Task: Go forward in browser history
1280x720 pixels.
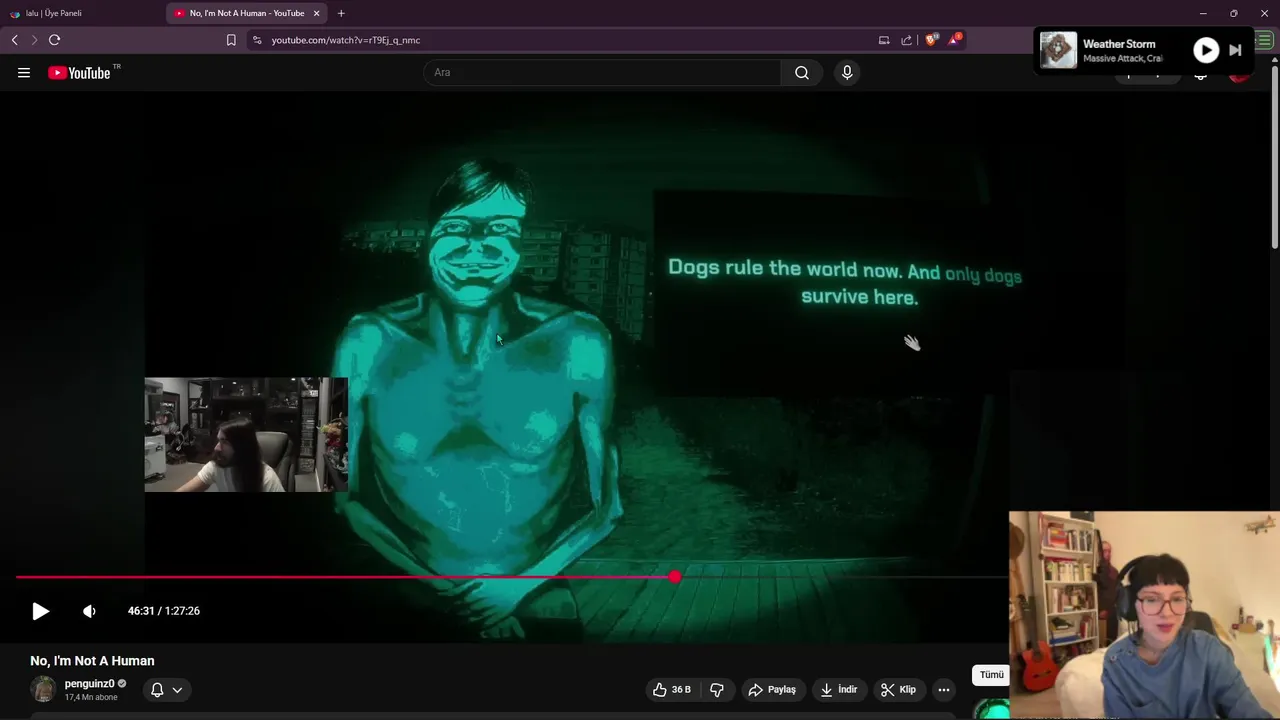Action: (x=34, y=40)
